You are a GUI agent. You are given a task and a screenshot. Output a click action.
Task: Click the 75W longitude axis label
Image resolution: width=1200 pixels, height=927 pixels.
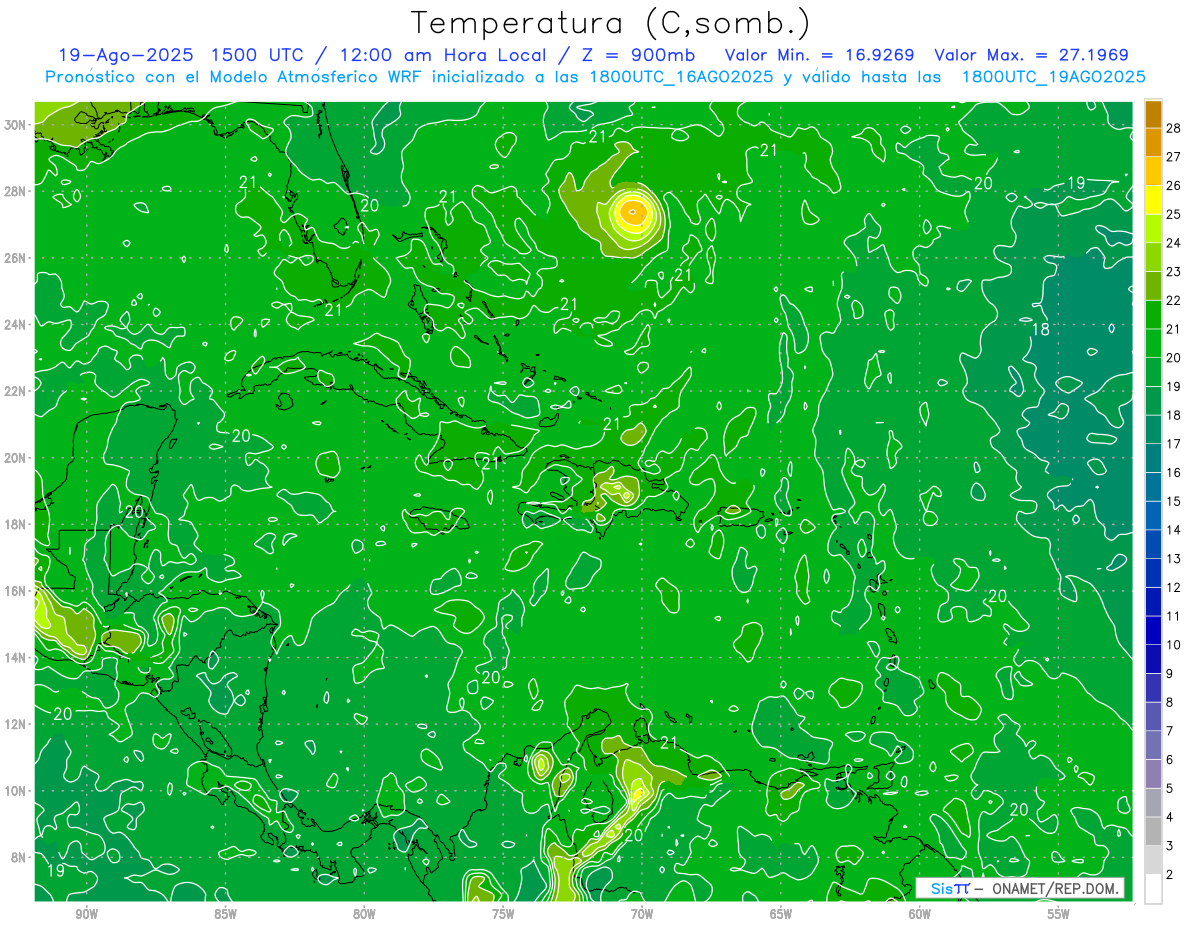click(503, 914)
